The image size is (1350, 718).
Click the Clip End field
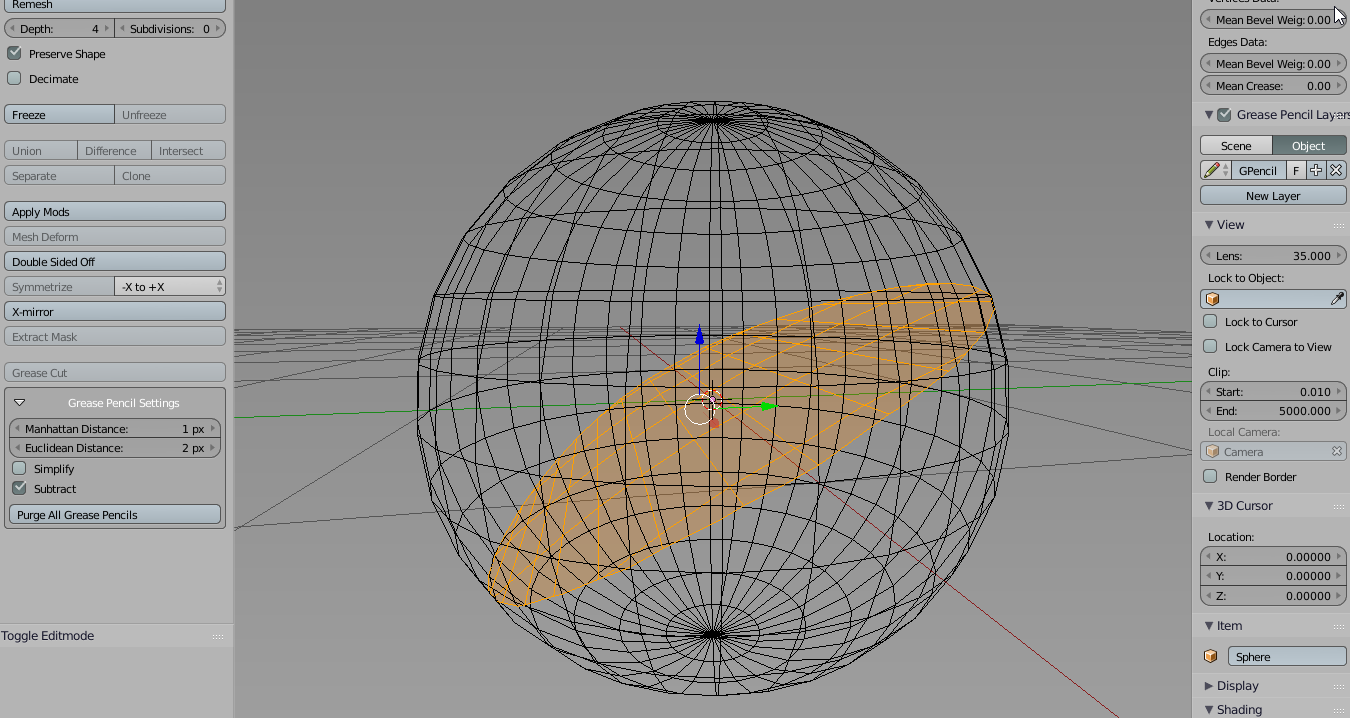(1273, 411)
